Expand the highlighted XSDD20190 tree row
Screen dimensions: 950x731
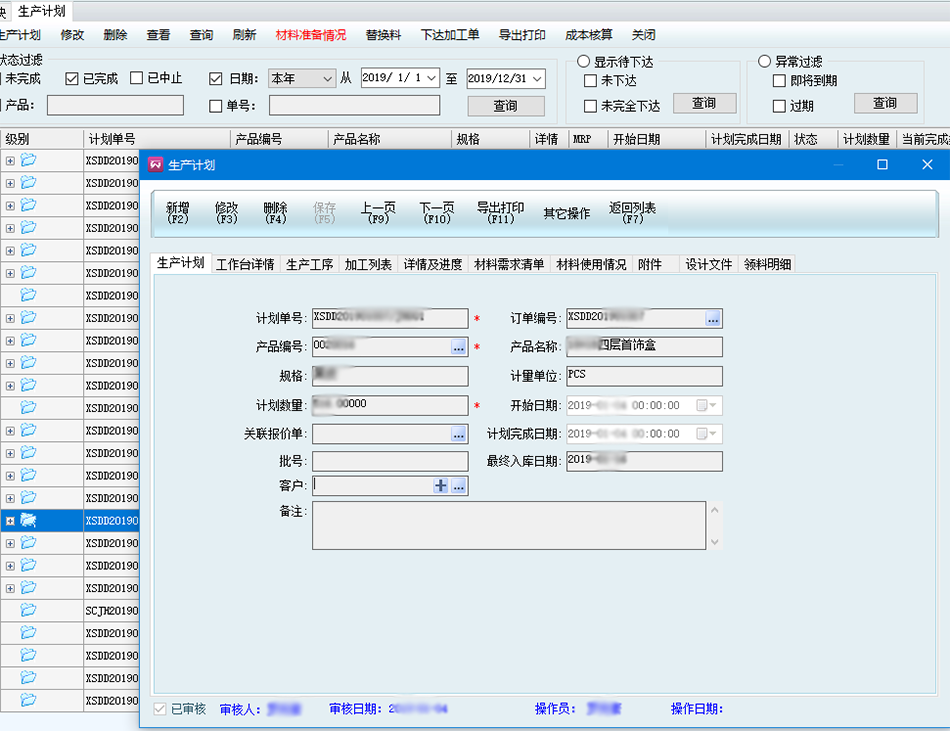coord(10,521)
